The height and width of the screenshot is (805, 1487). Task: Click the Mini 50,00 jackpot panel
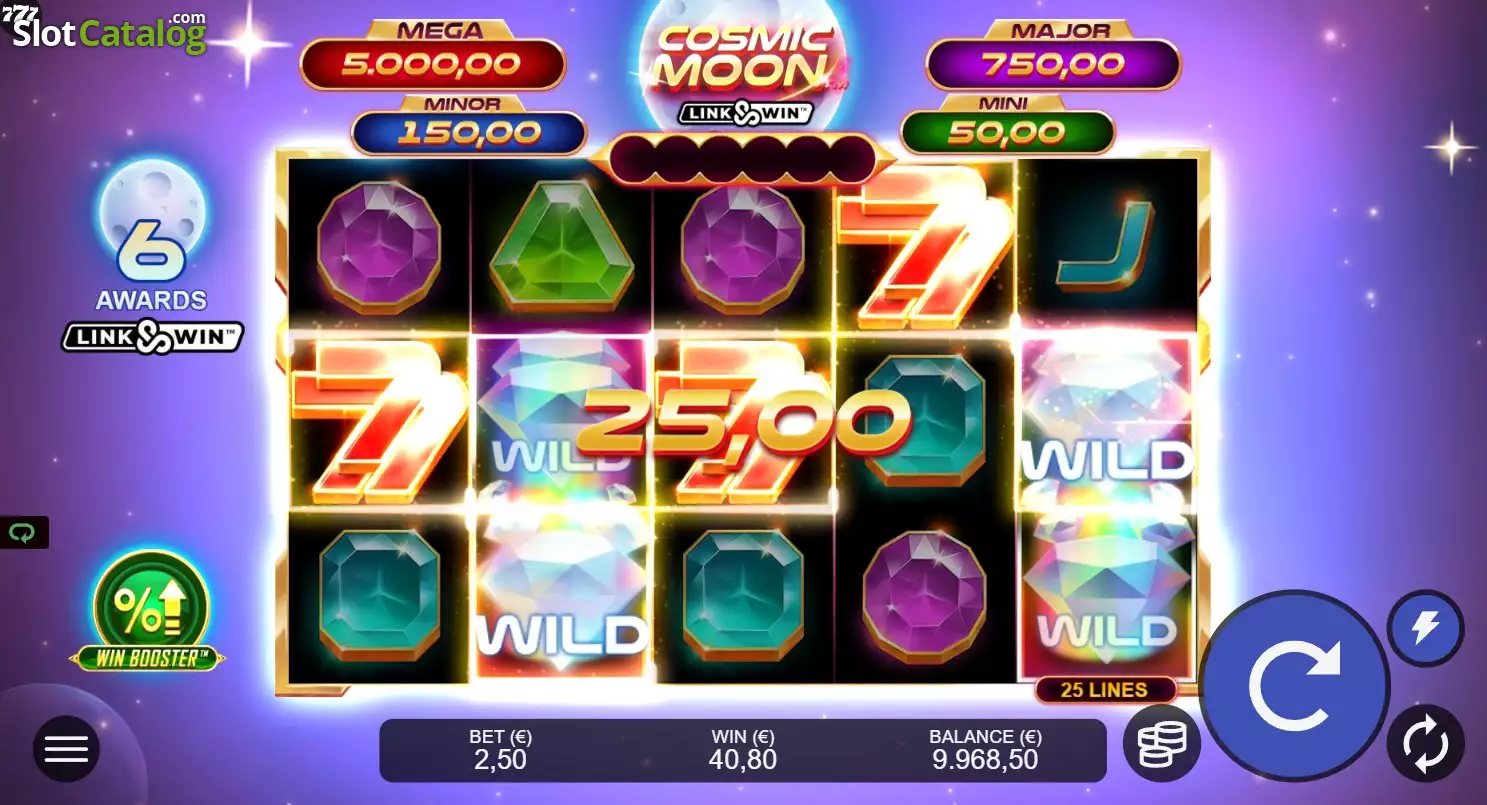[1007, 125]
